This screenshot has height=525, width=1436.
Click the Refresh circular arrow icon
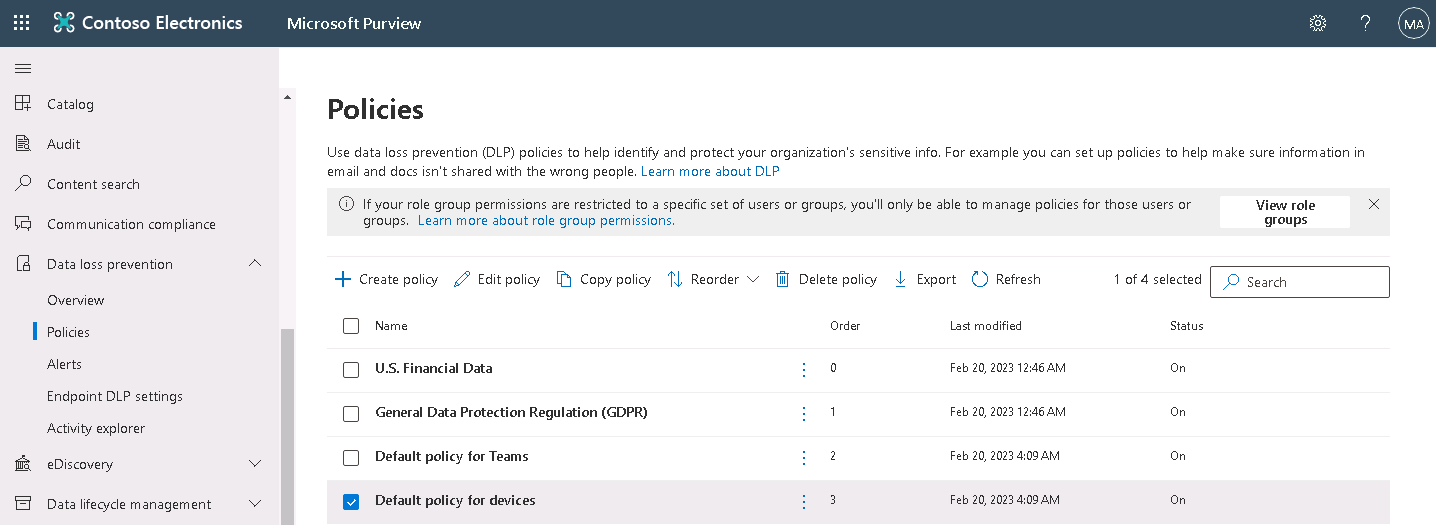[980, 279]
